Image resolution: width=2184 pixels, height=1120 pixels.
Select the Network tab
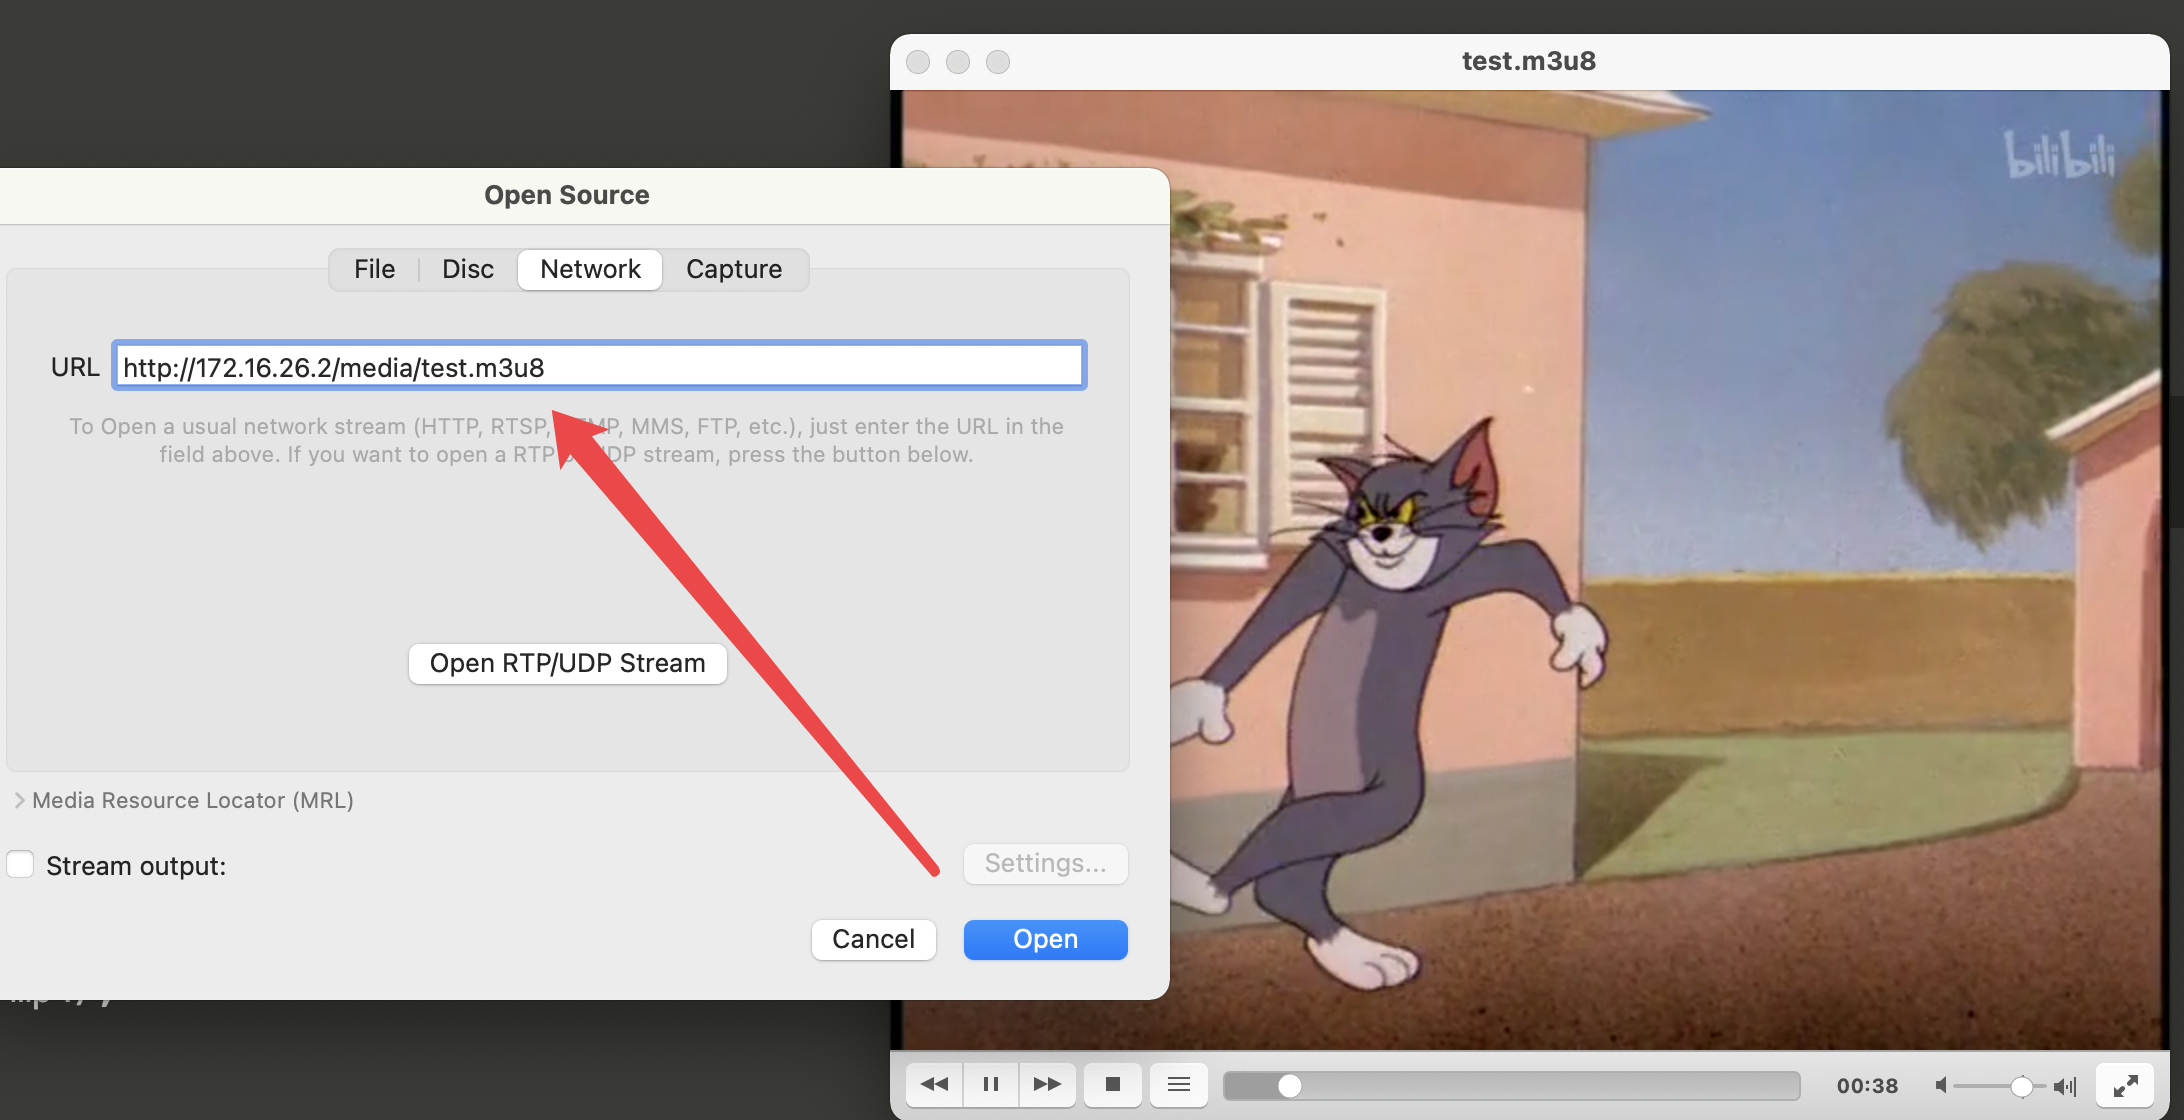pyautogui.click(x=590, y=269)
